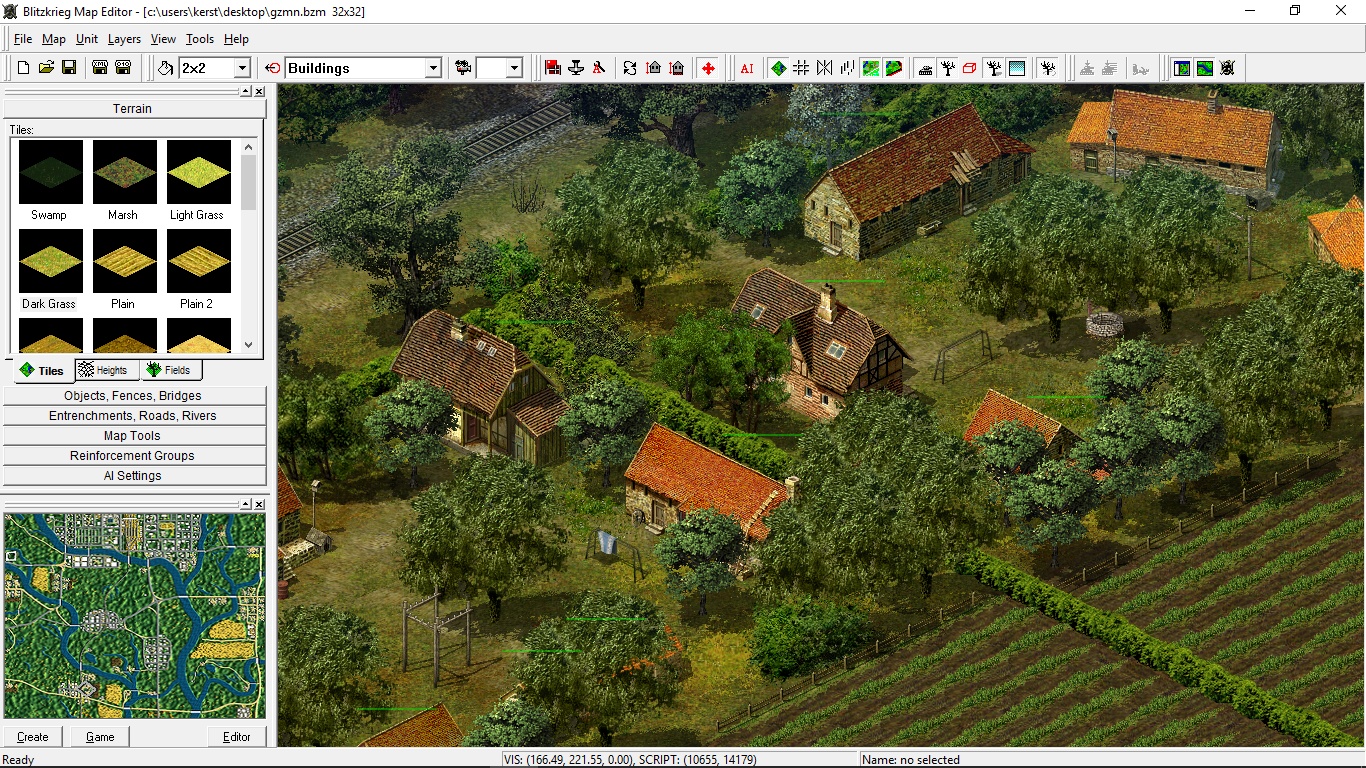Viewport: 1366px width, 768px height.
Task: Toggle the bare tree objects icon
Action: coord(948,68)
